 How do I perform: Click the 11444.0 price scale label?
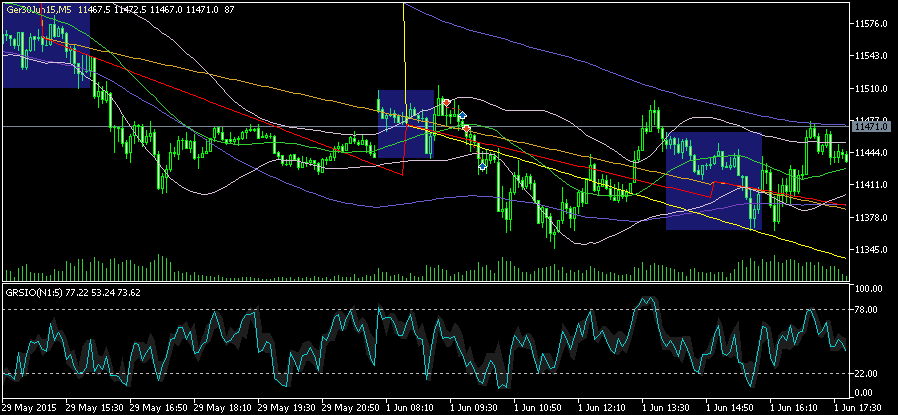[x=870, y=153]
